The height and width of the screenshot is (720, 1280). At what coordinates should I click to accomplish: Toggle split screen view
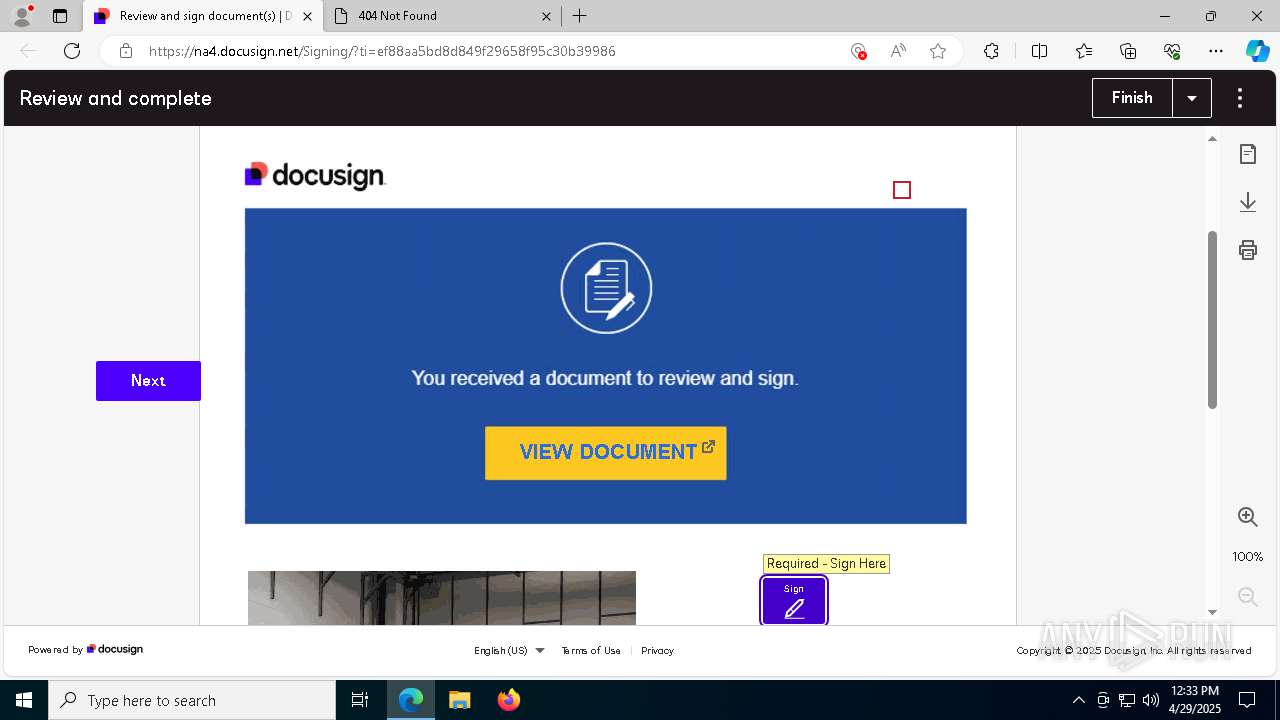1039,51
